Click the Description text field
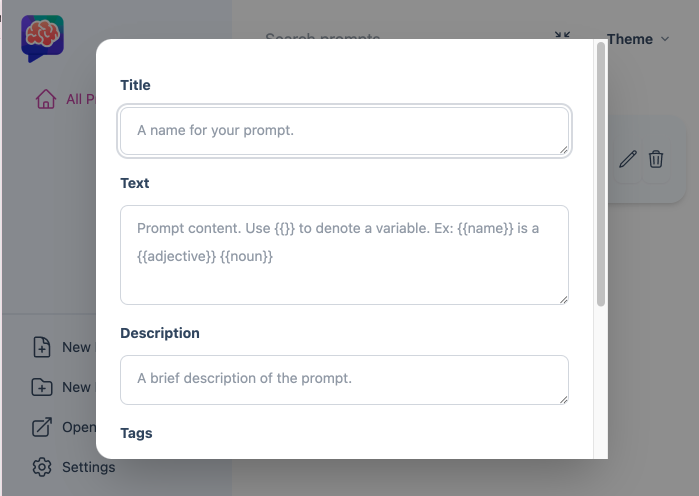Viewport: 699px width, 496px height. point(344,380)
